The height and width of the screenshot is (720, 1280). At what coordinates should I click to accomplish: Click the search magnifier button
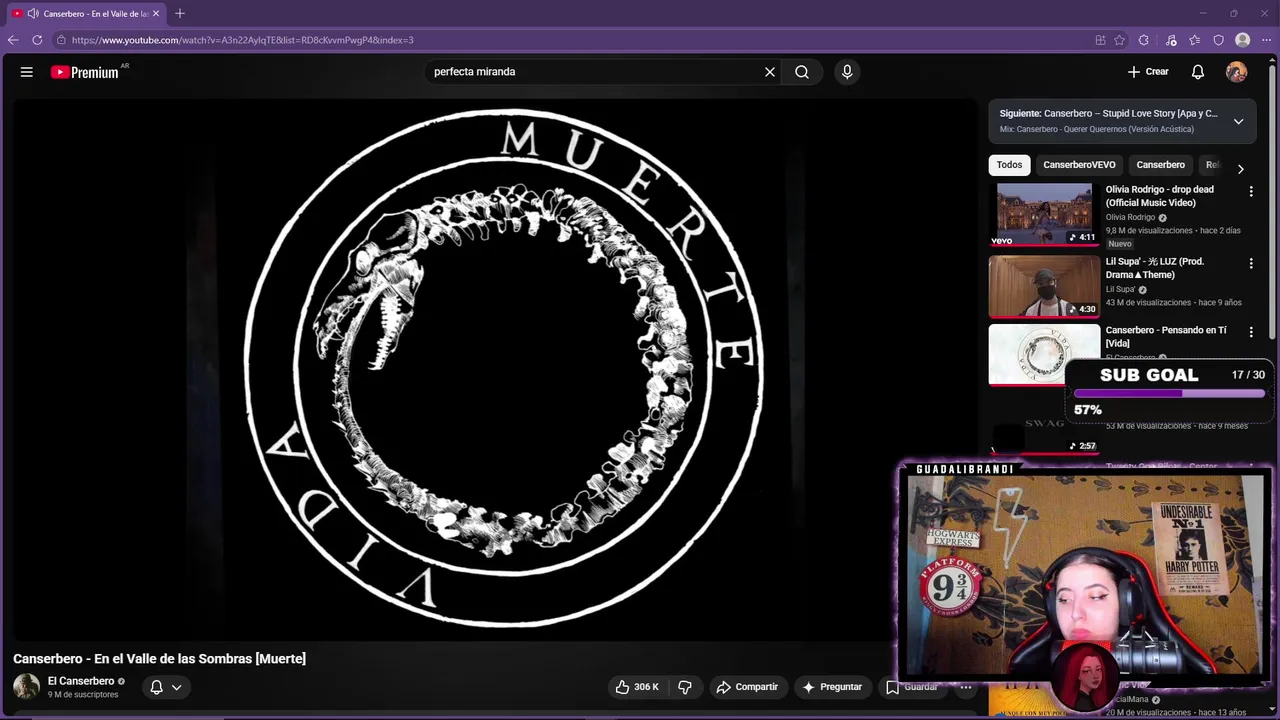(x=802, y=72)
